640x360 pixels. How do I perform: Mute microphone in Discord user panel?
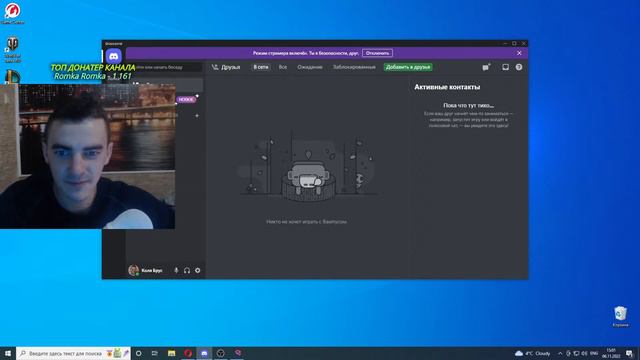[176, 270]
